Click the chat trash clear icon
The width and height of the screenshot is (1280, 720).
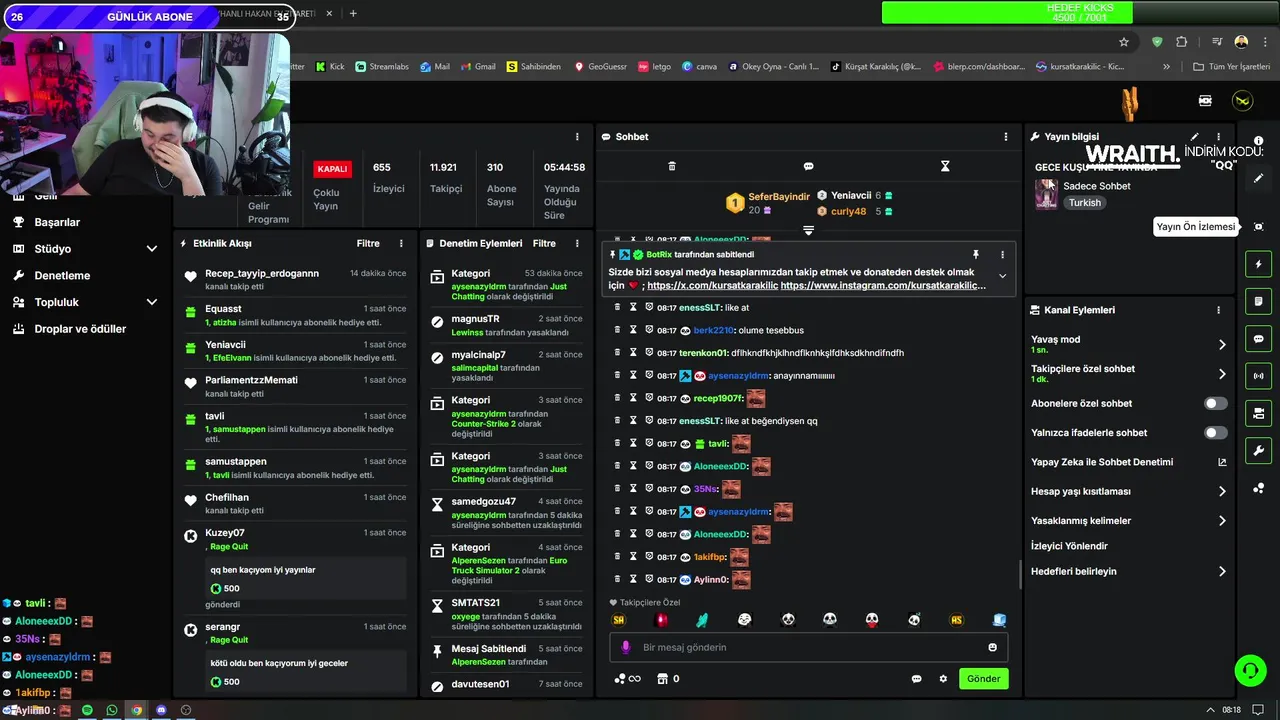pyautogui.click(x=672, y=166)
